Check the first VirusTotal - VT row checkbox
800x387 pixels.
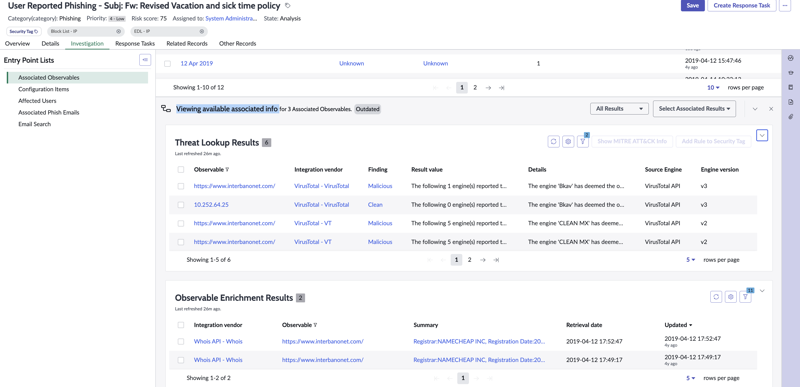pos(181,223)
